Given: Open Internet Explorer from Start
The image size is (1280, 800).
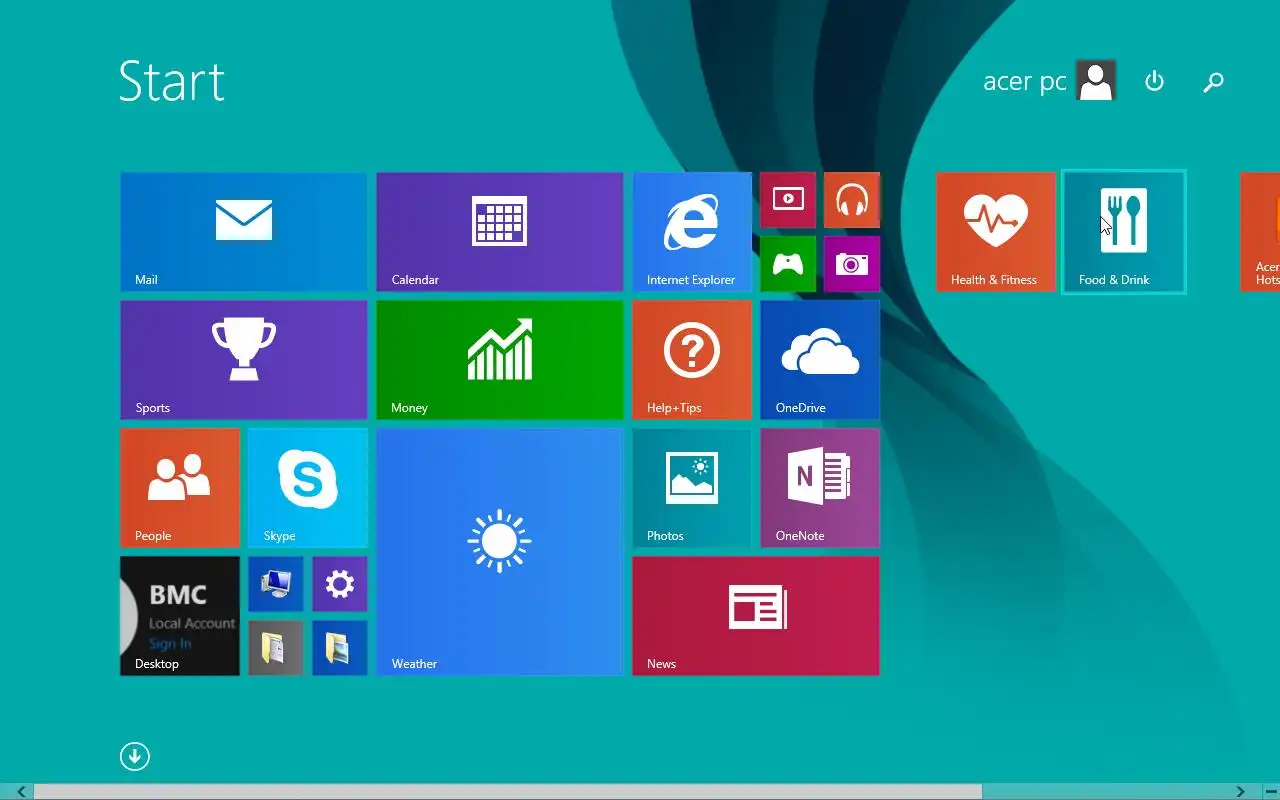Looking at the screenshot, I should pos(692,232).
